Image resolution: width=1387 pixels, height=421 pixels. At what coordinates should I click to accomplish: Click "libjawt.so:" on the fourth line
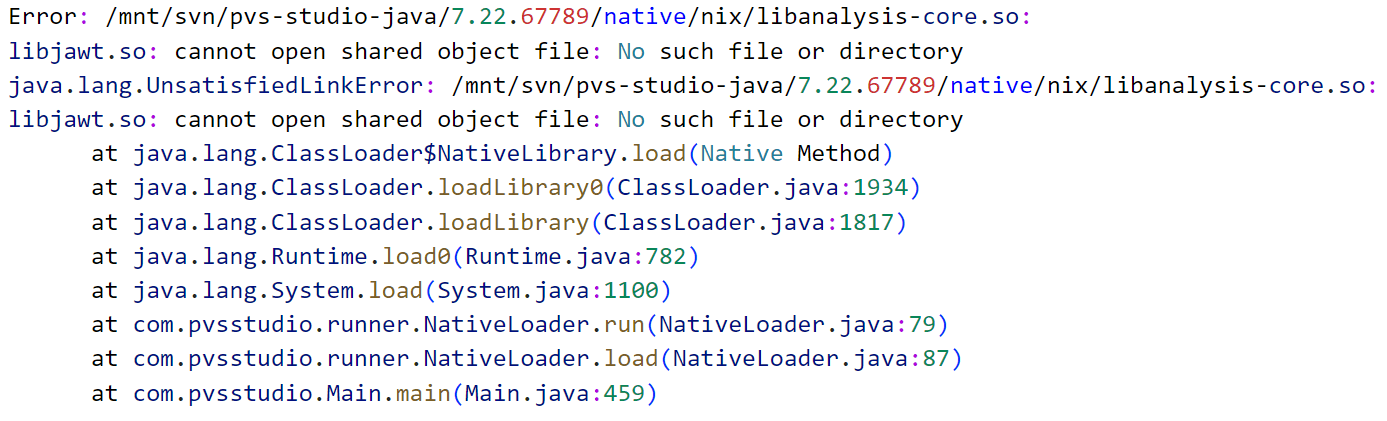pos(84,120)
